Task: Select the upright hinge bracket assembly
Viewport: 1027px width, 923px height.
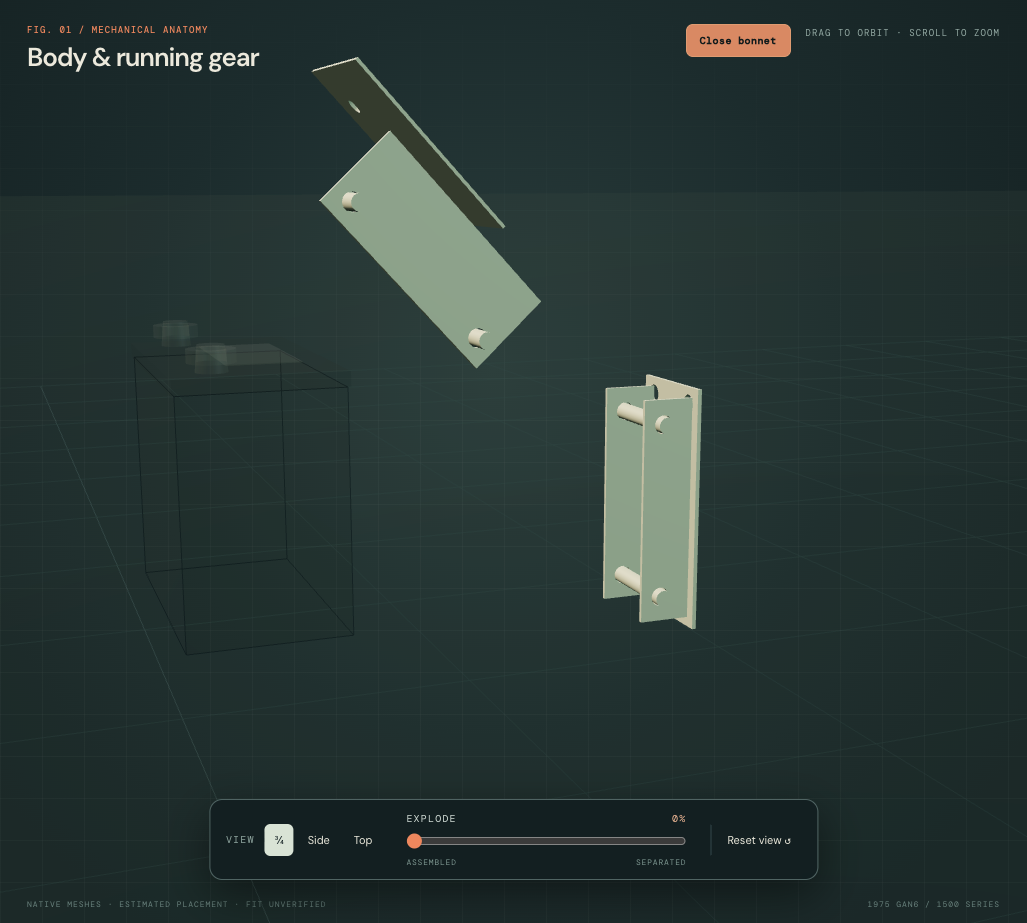Action: (652, 502)
